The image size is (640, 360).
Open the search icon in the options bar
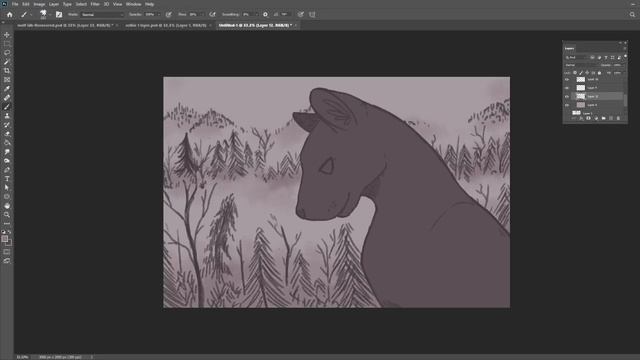[x=632, y=14]
